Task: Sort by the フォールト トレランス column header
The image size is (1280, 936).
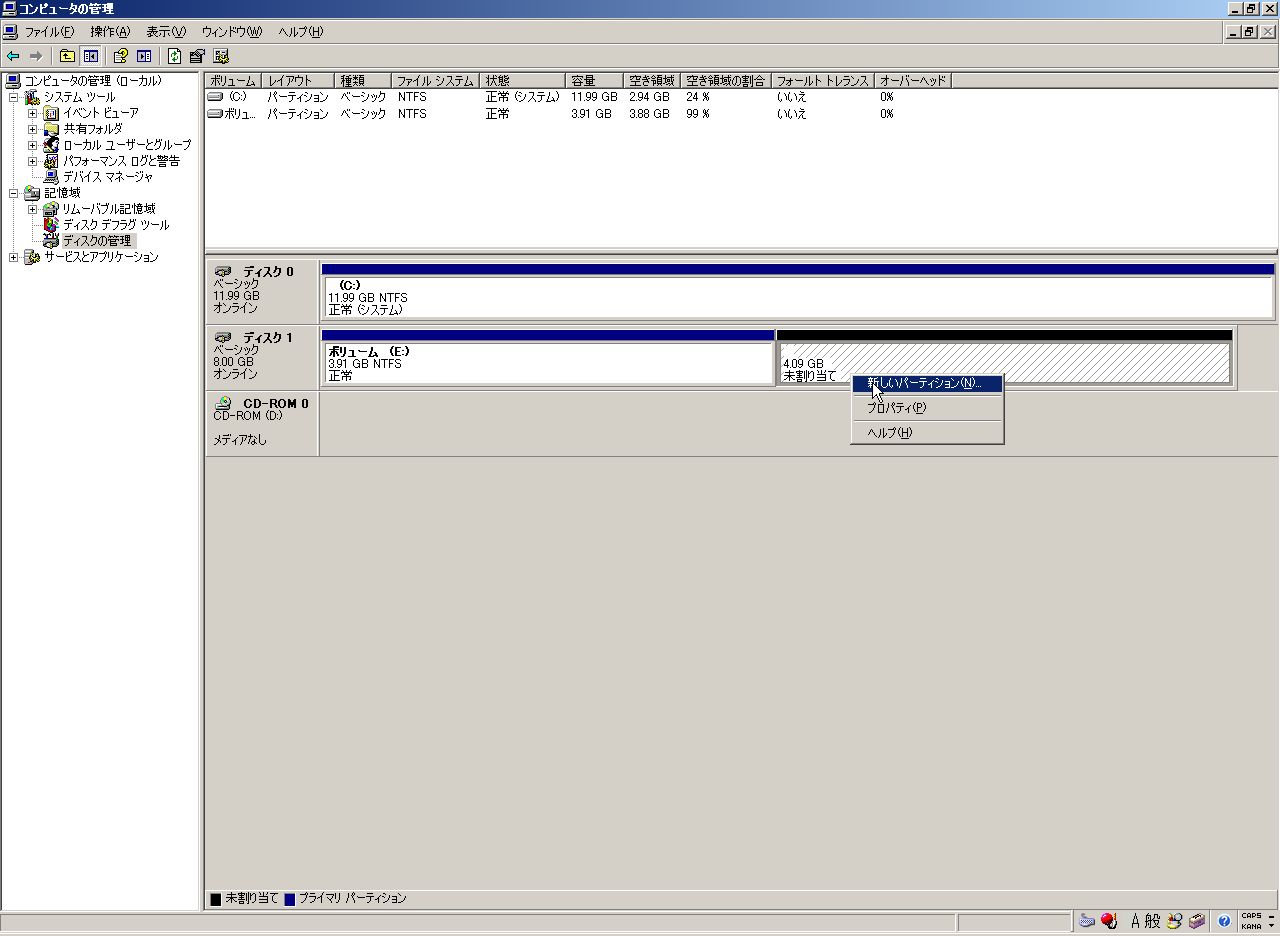Action: (x=822, y=81)
